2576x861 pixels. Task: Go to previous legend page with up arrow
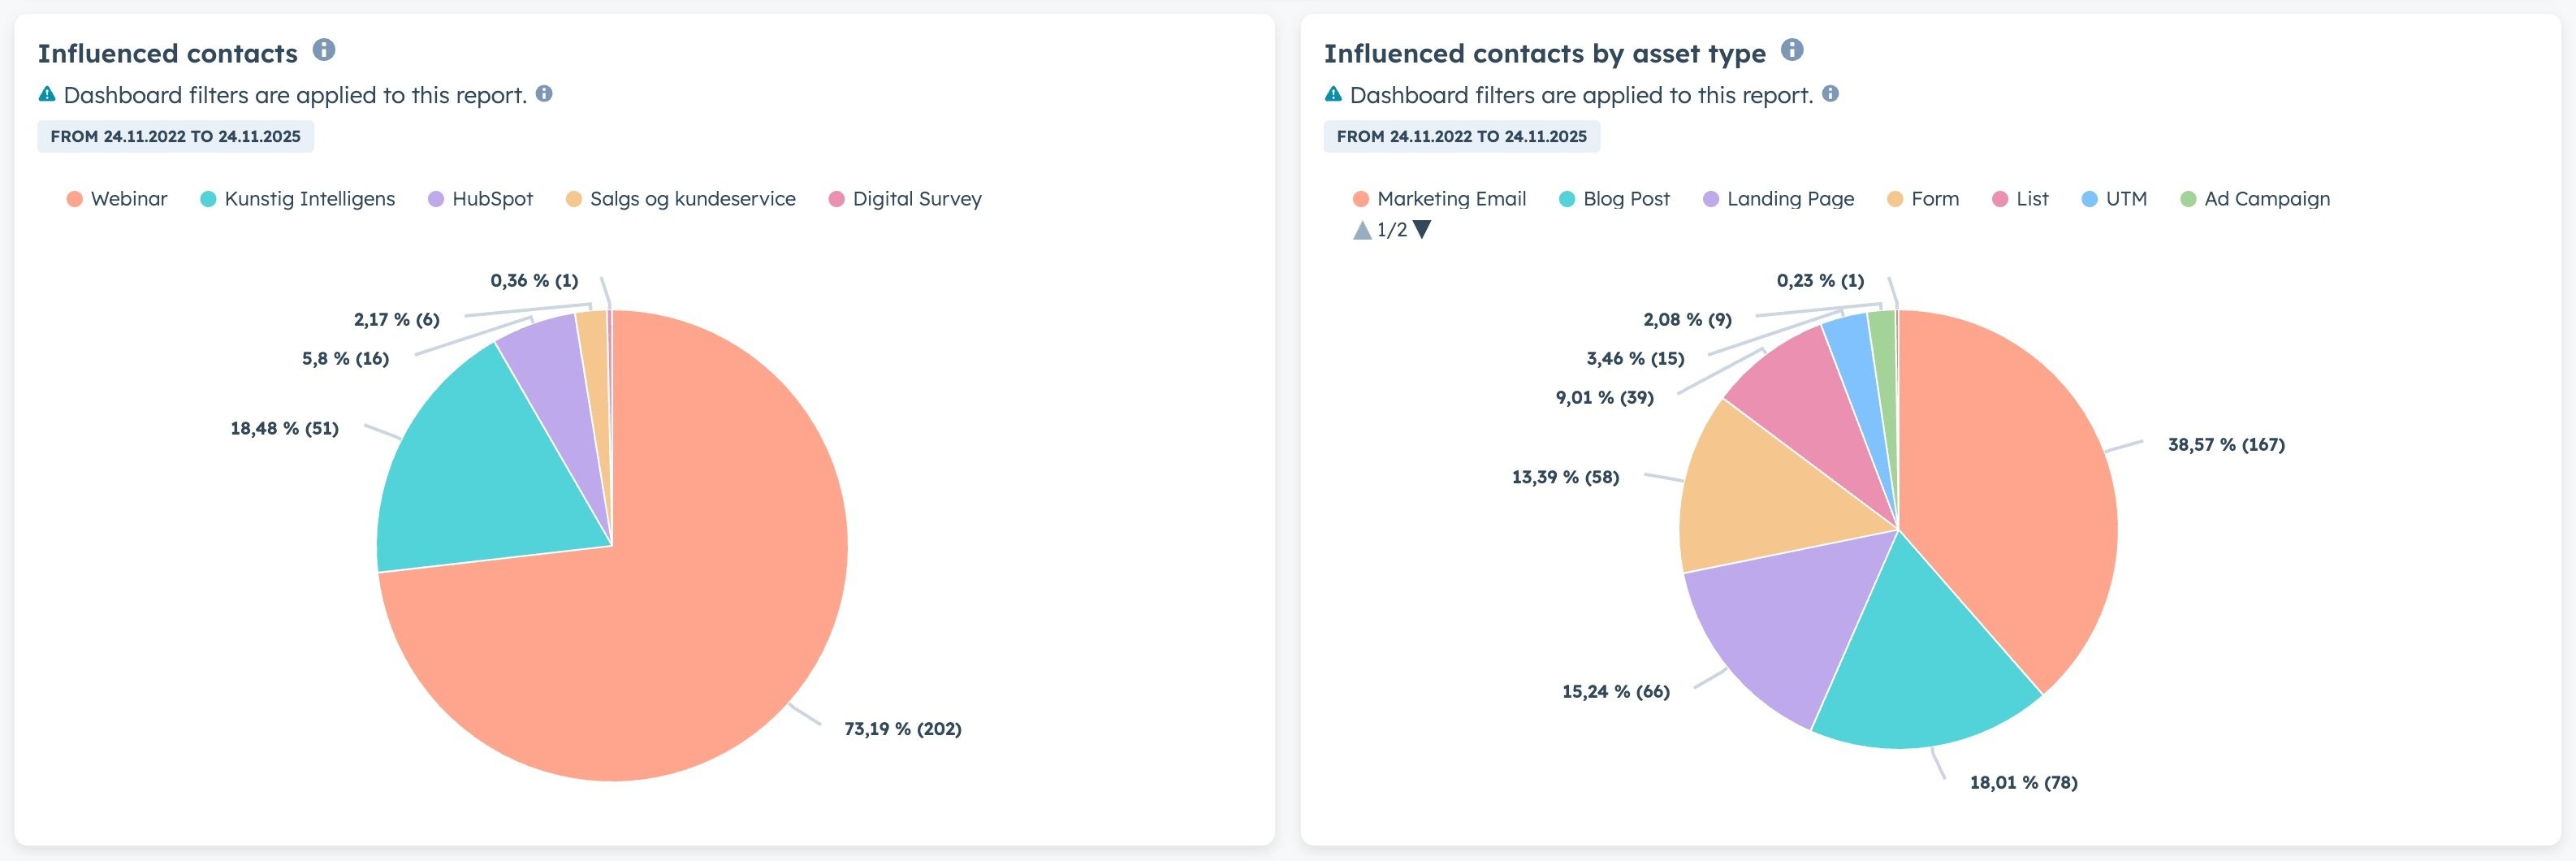coord(1361,230)
